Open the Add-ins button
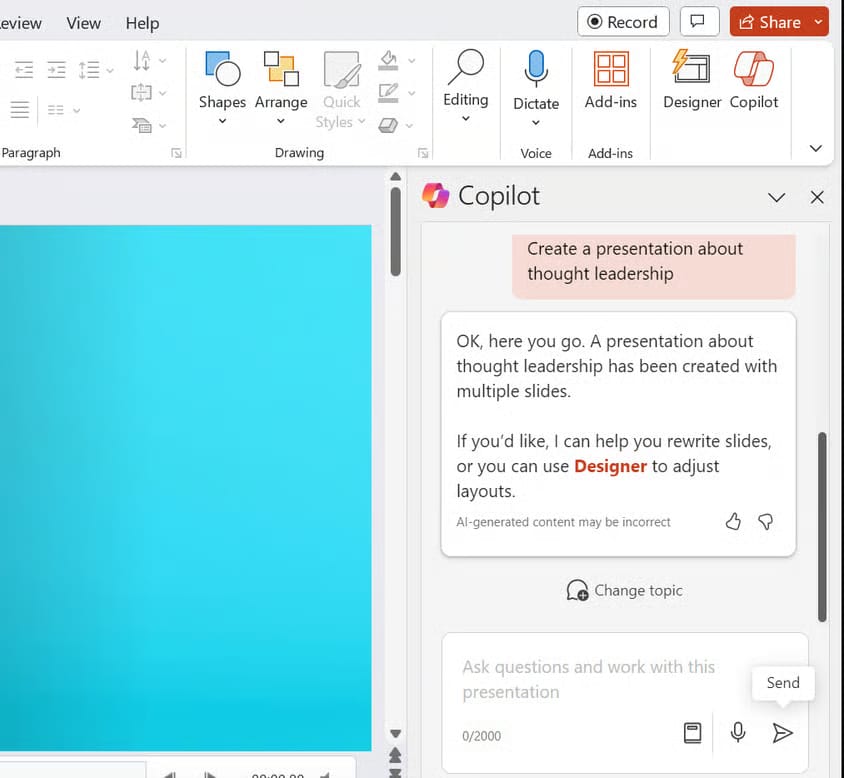847x778 pixels. coord(611,80)
